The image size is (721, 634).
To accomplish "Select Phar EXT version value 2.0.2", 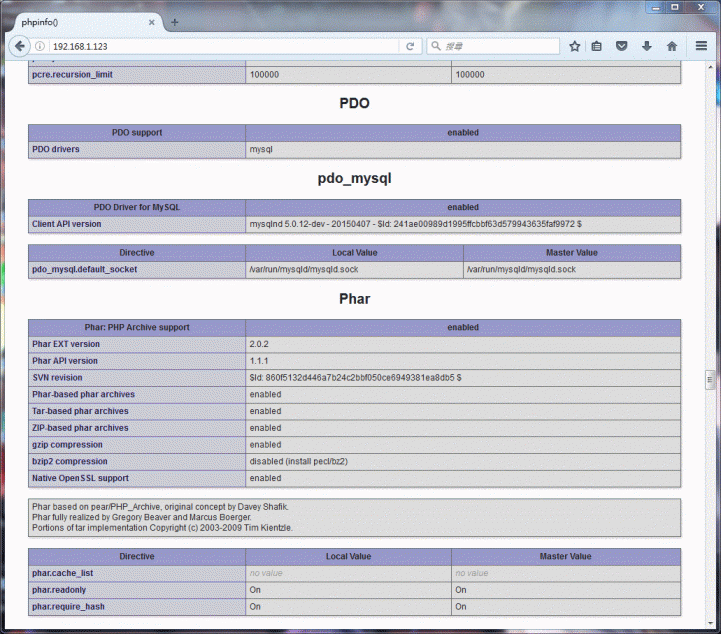I will point(259,344).
